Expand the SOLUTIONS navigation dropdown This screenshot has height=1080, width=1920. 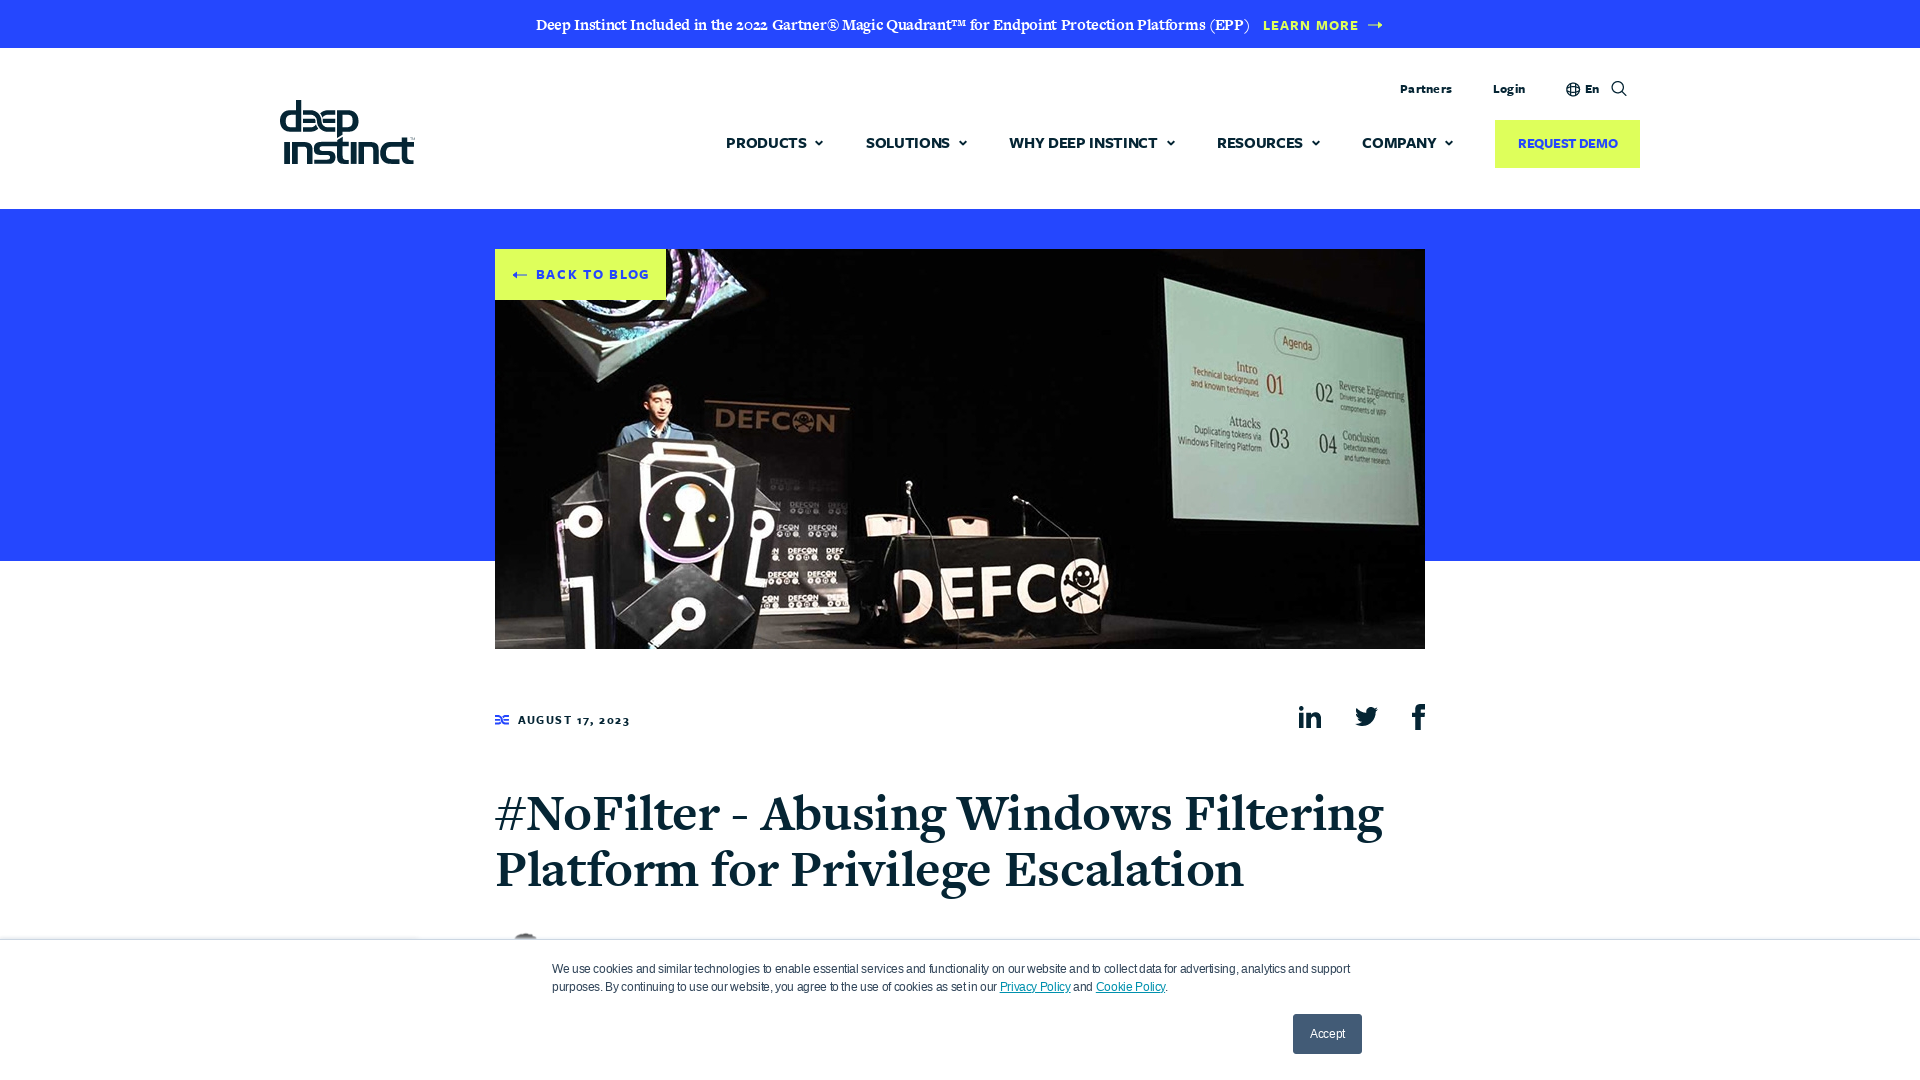coord(916,142)
